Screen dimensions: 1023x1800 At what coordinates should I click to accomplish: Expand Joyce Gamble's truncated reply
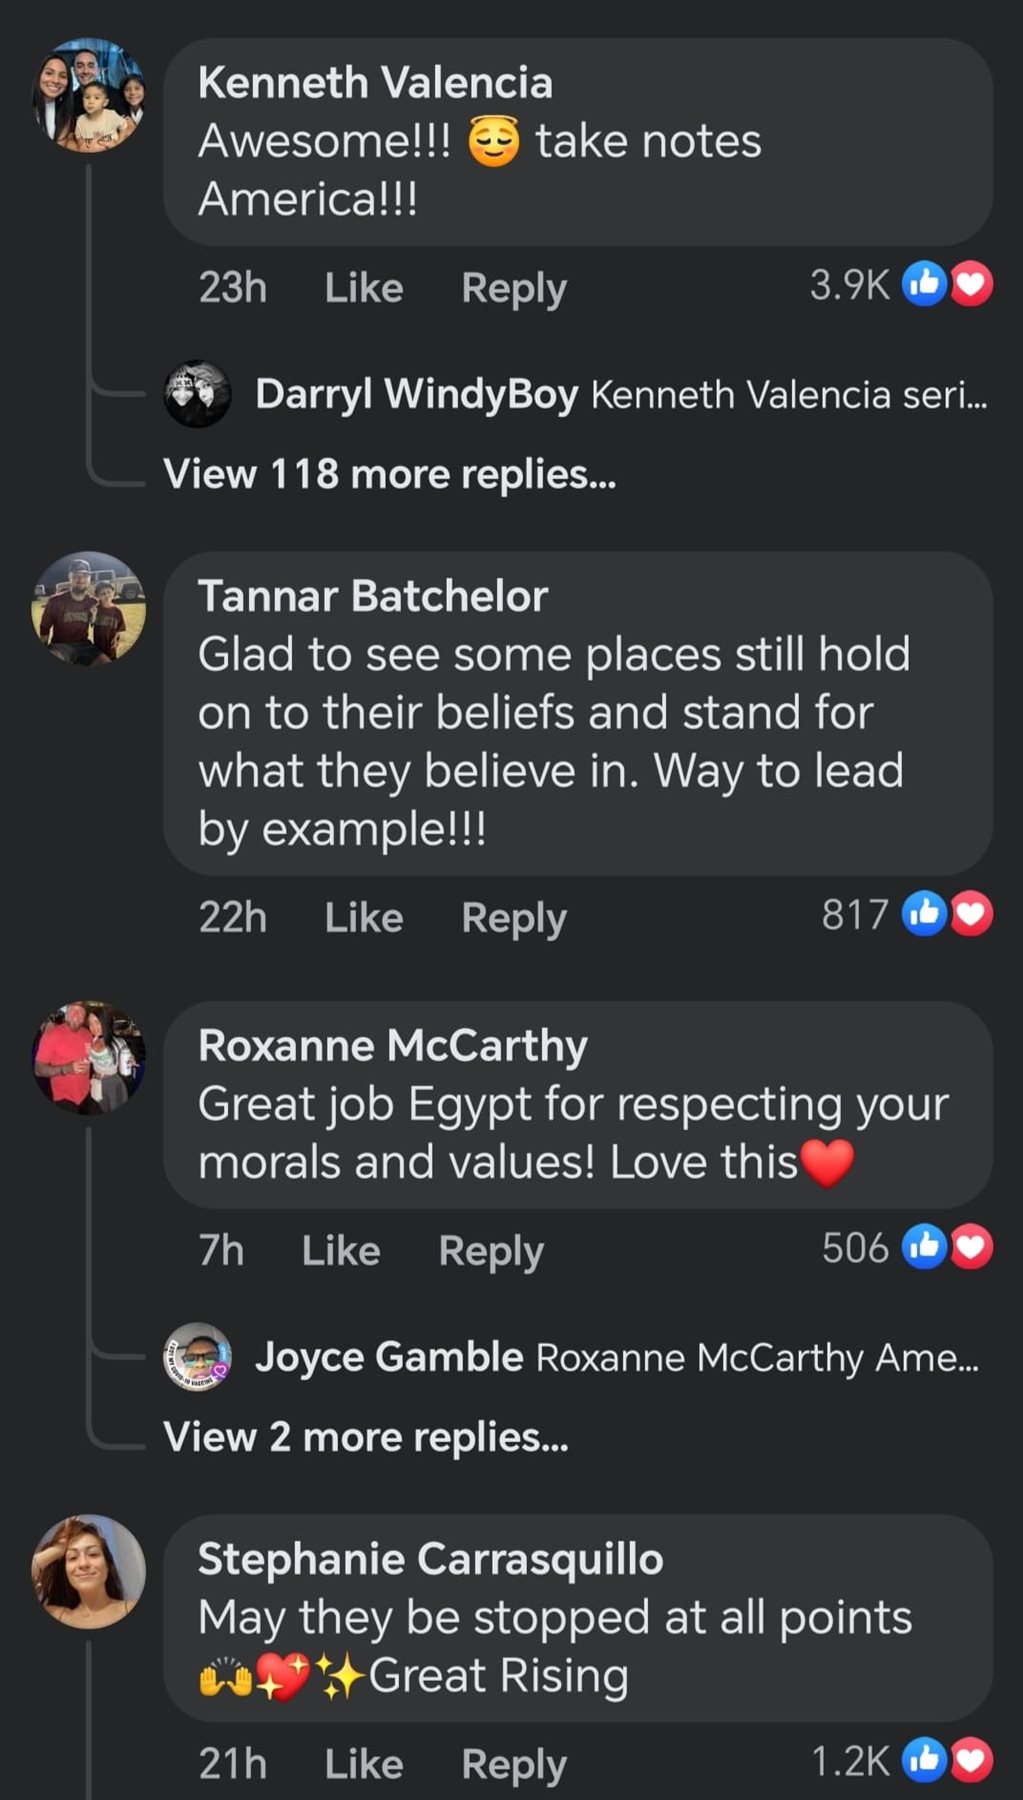(x=757, y=1358)
